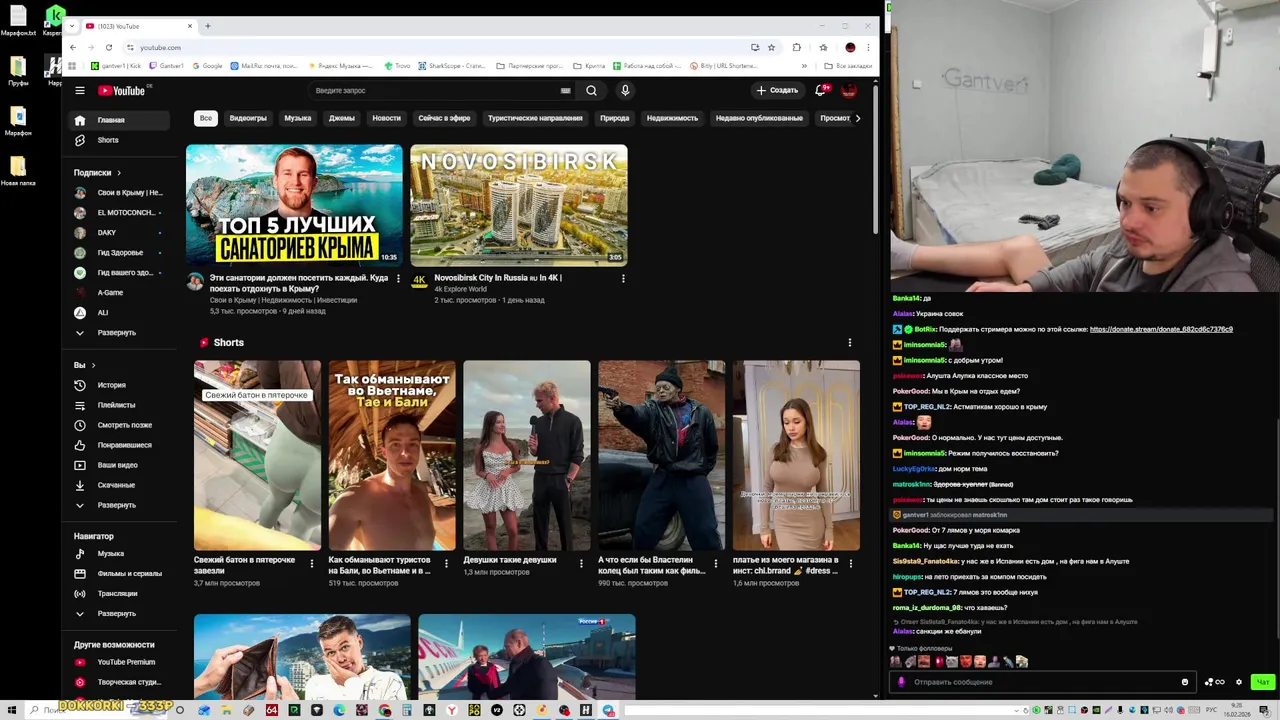Open the on-screen keyboard in search box
The height and width of the screenshot is (720, 1280).
tap(566, 90)
